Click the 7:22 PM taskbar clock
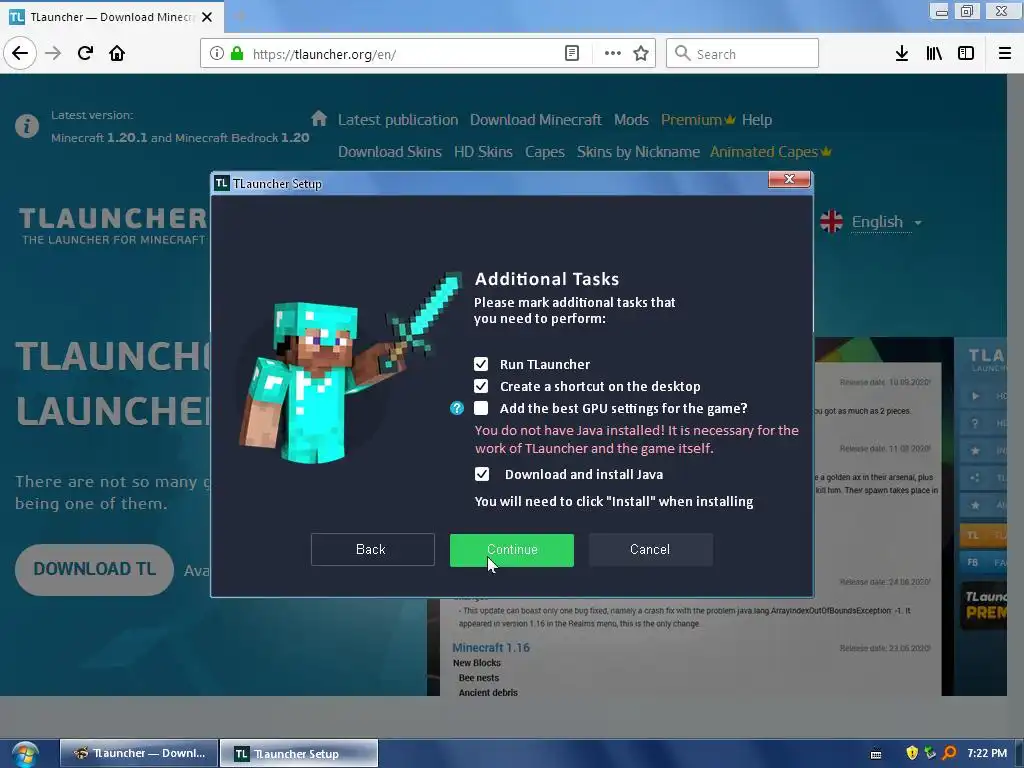 987,753
